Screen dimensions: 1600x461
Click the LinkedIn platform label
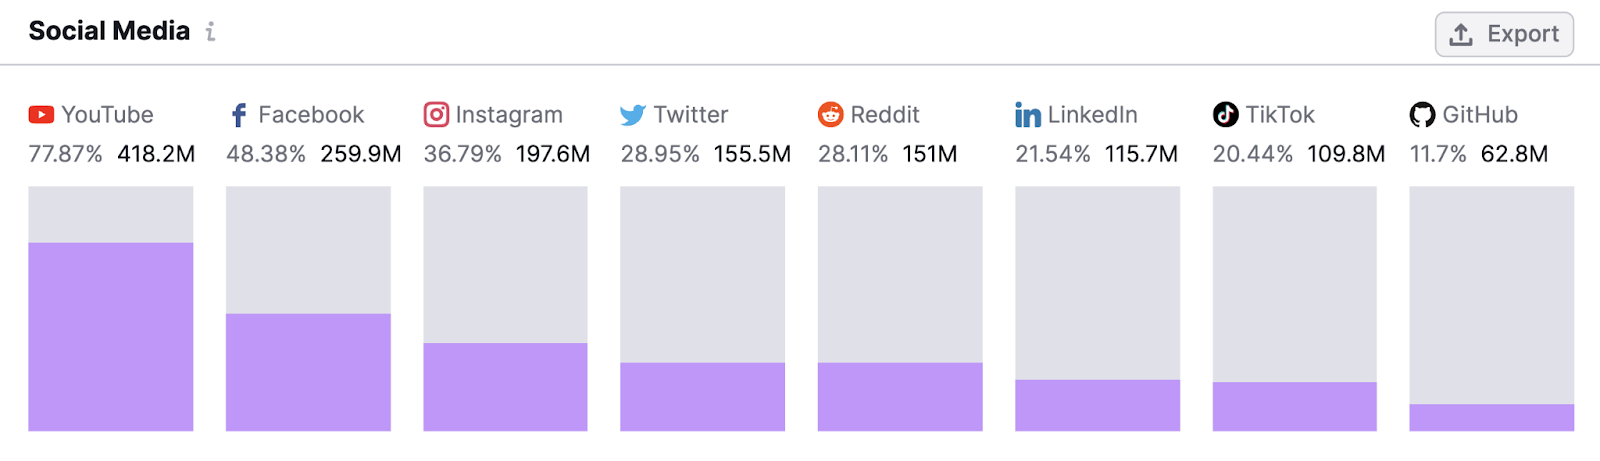(1092, 115)
